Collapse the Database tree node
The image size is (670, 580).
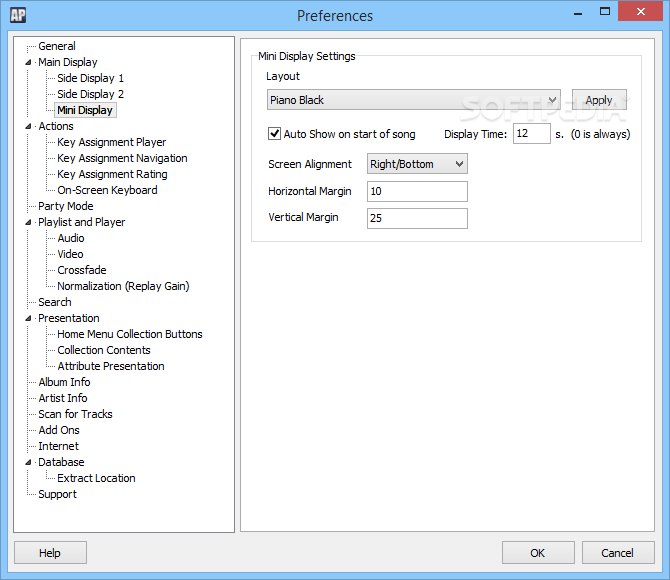click(x=28, y=462)
